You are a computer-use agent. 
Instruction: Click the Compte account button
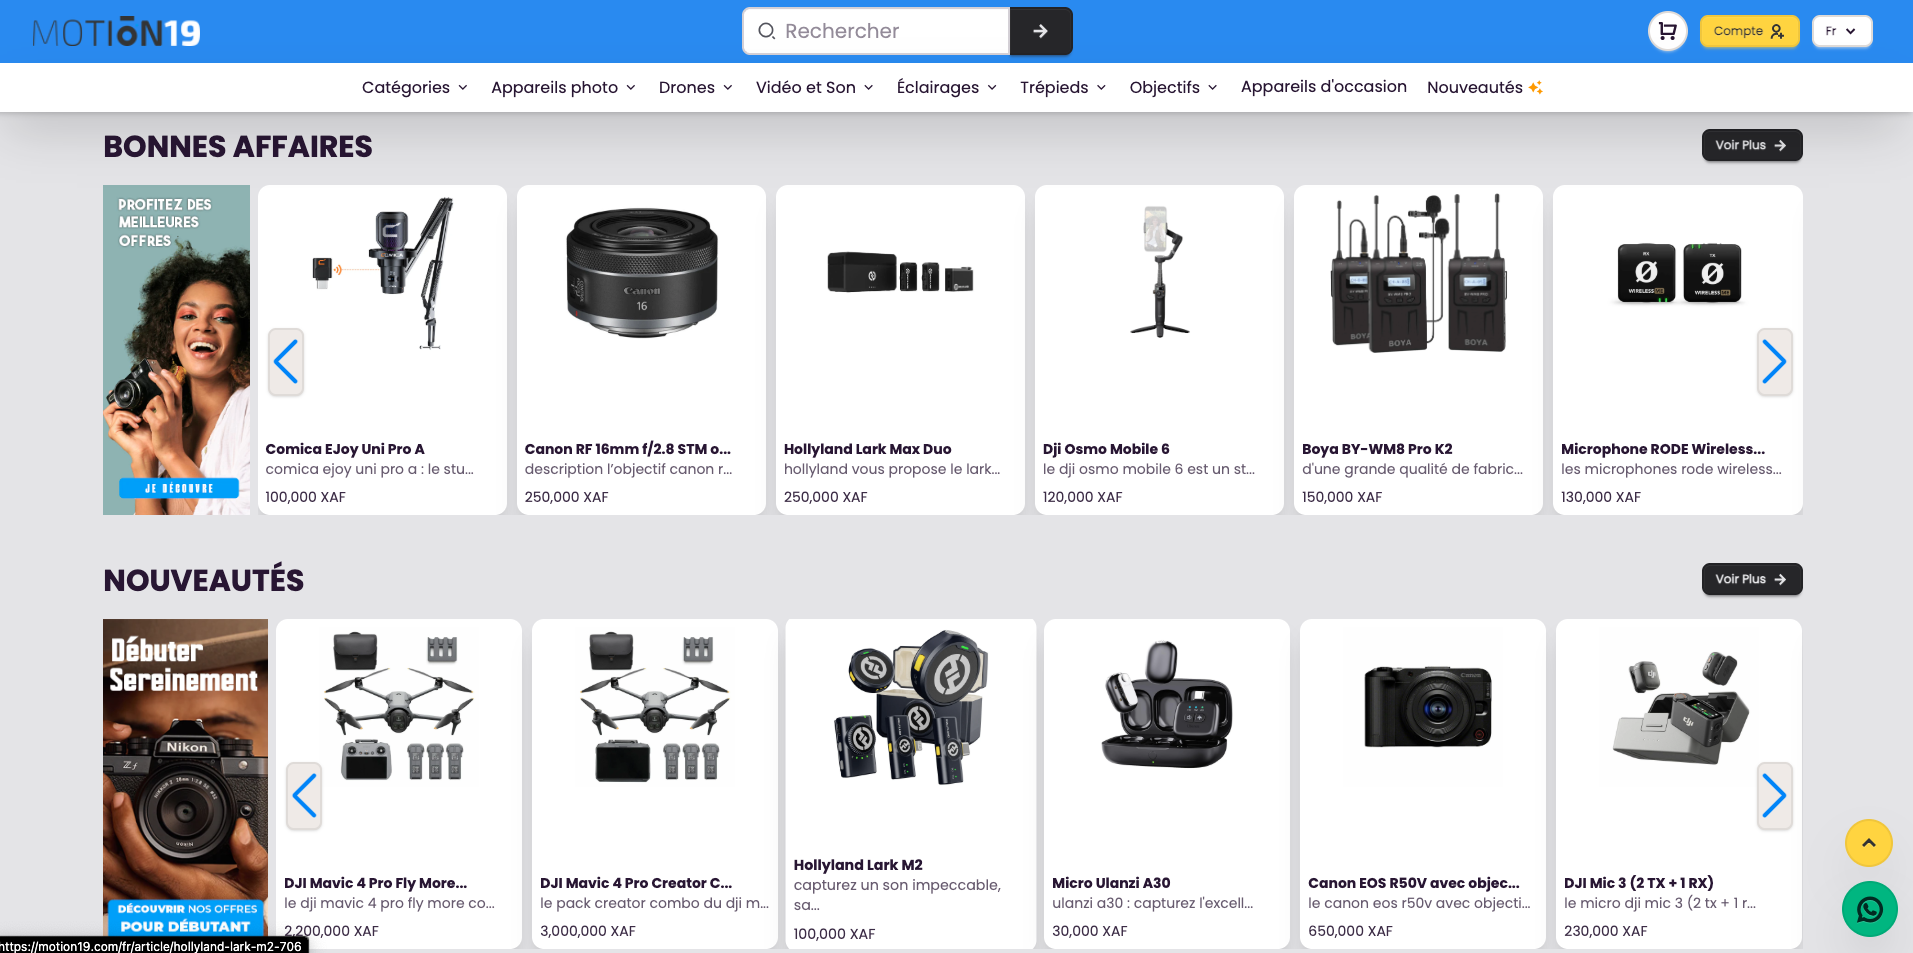[1748, 31]
